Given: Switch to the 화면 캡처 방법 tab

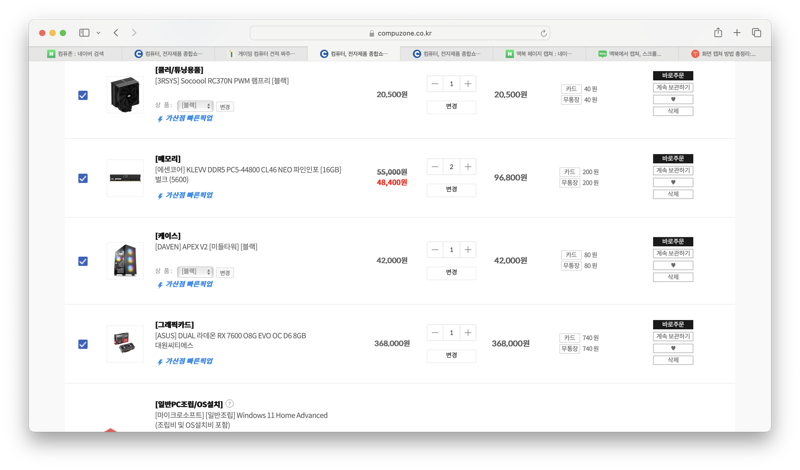Looking at the screenshot, I should click(724, 54).
